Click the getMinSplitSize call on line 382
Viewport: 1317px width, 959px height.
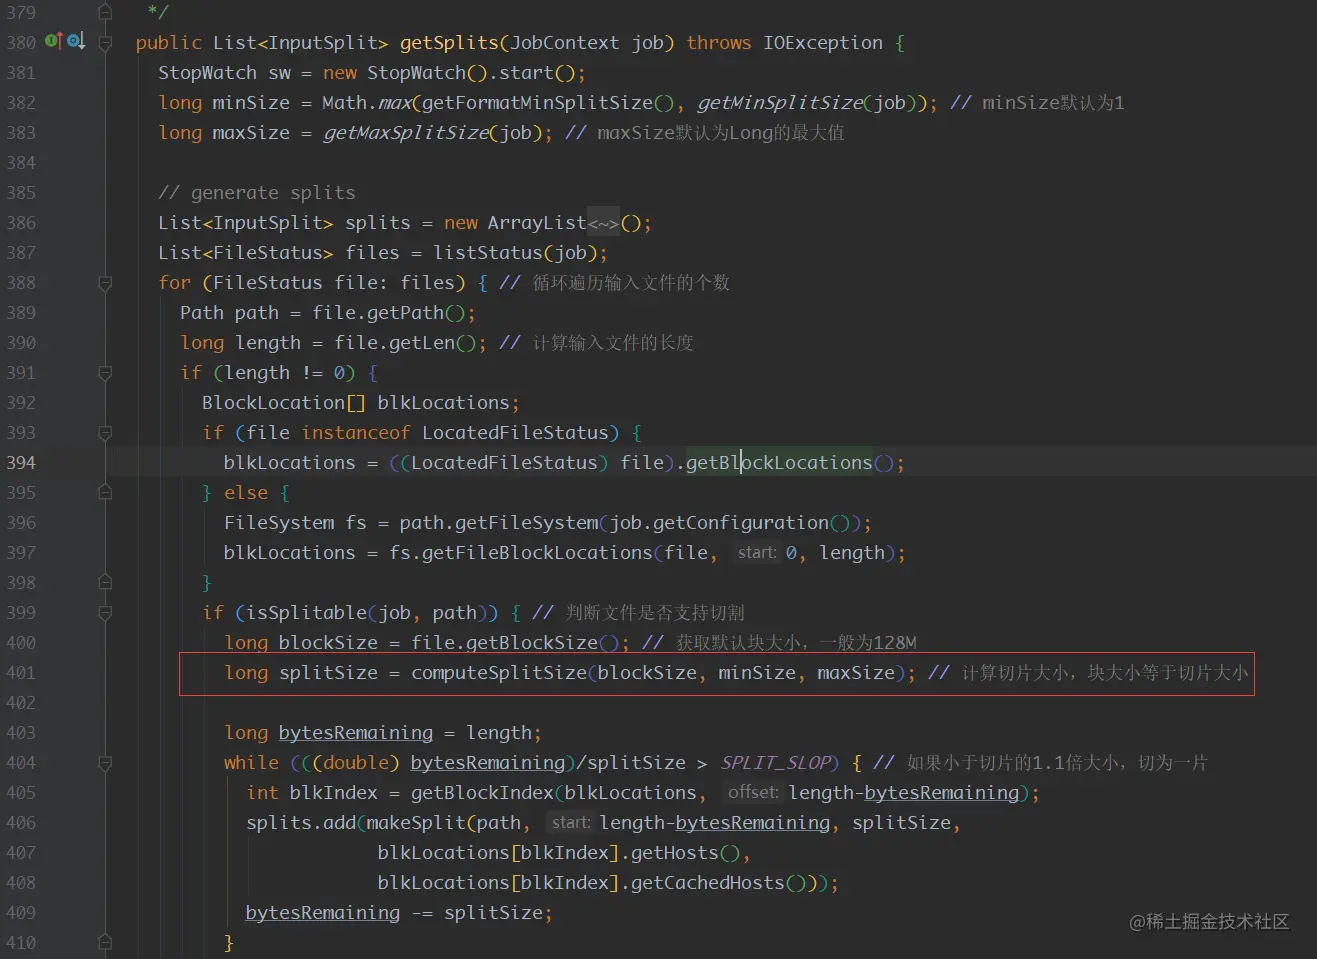coord(780,103)
